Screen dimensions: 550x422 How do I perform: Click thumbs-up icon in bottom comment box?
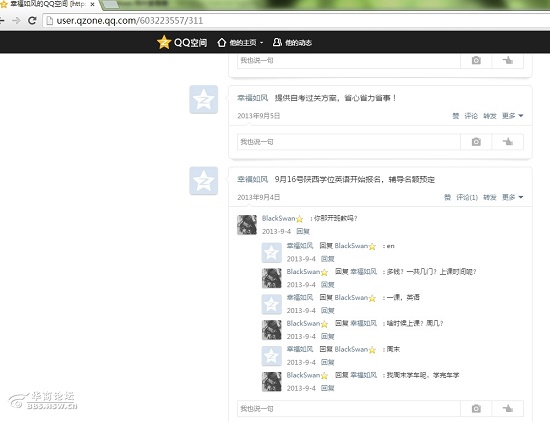pyautogui.click(x=508, y=409)
